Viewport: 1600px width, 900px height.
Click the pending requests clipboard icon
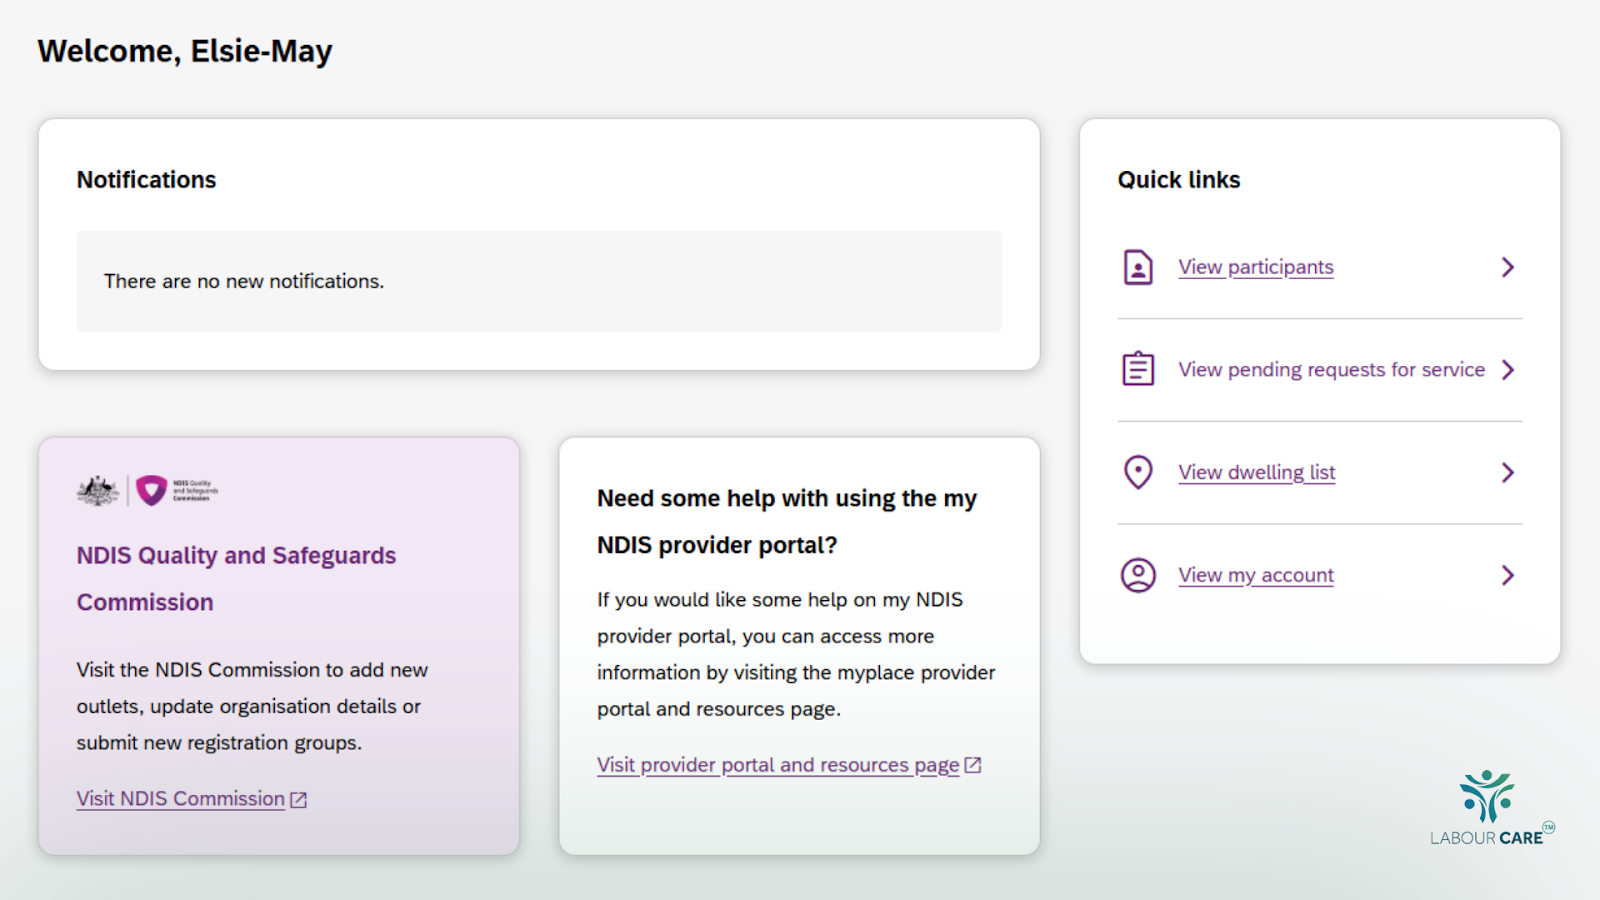(x=1138, y=369)
